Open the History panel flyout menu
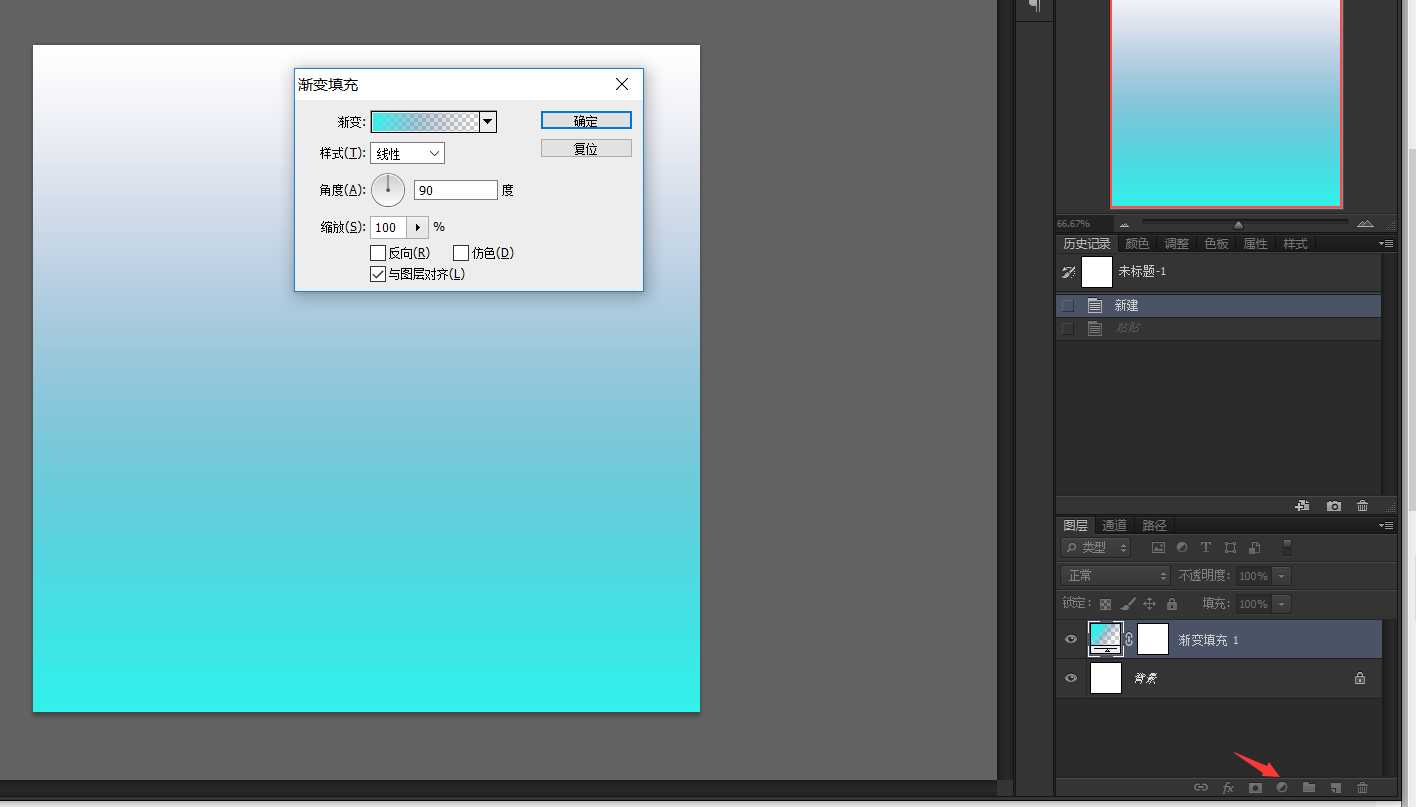The image size is (1416, 807). tap(1386, 244)
